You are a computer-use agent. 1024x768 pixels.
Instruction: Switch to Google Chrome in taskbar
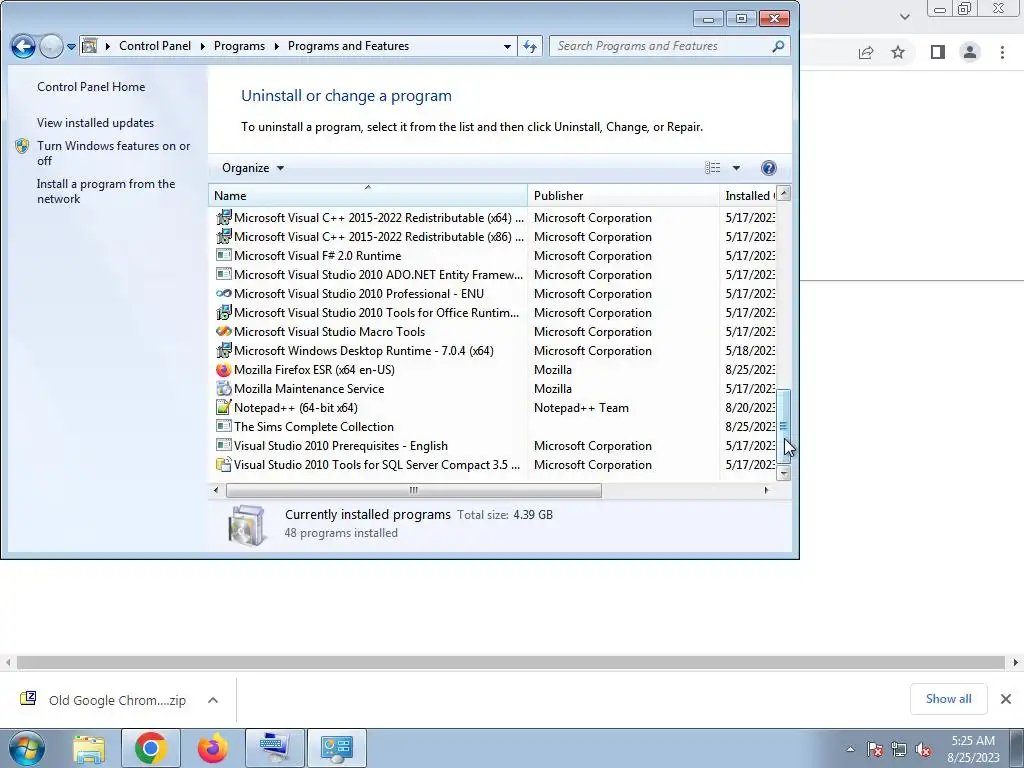coord(151,748)
